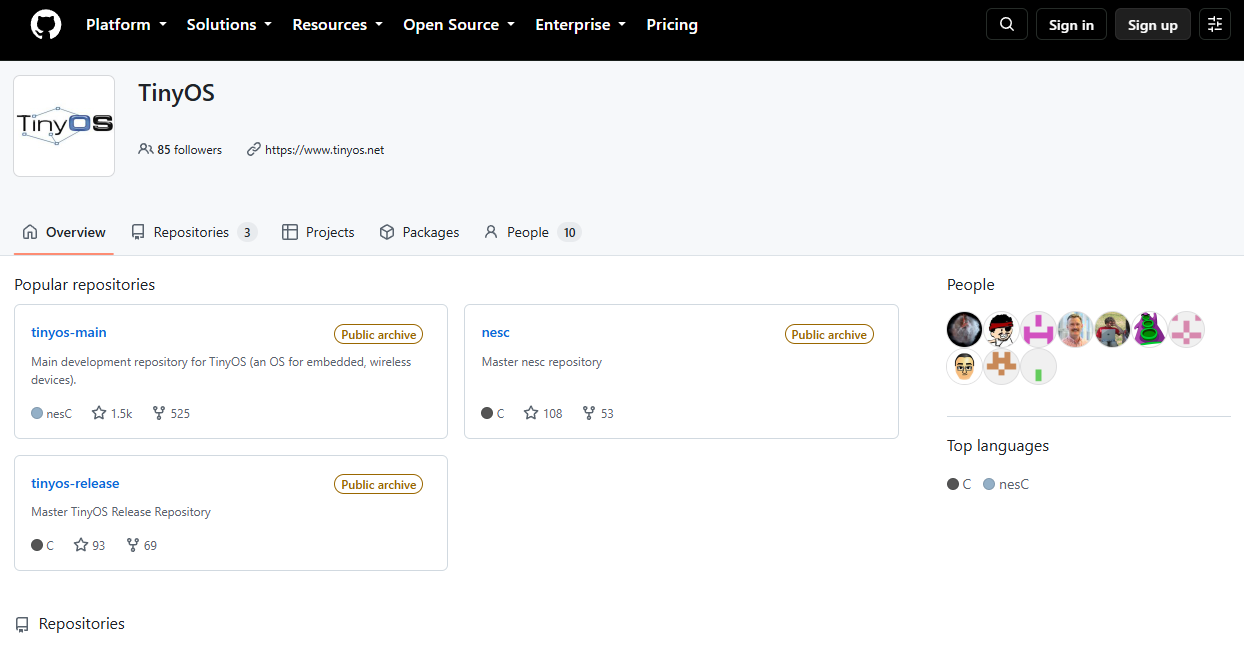
Task: Click tinyos-main description text
Action: [x=221, y=371]
